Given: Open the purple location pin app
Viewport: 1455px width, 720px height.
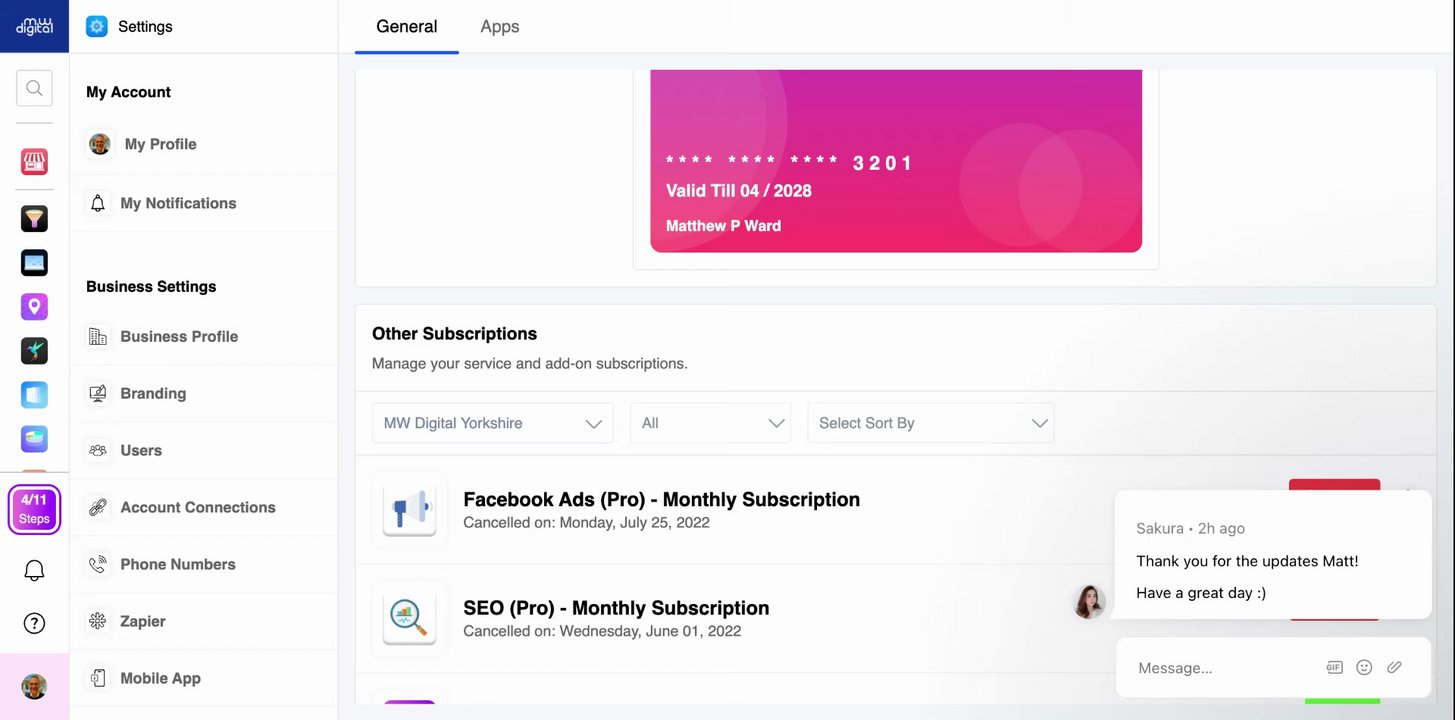Looking at the screenshot, I should pos(34,306).
